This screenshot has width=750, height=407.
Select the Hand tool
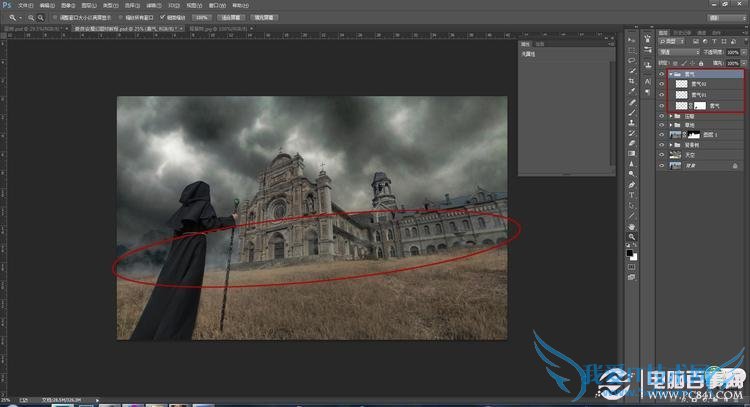point(632,226)
